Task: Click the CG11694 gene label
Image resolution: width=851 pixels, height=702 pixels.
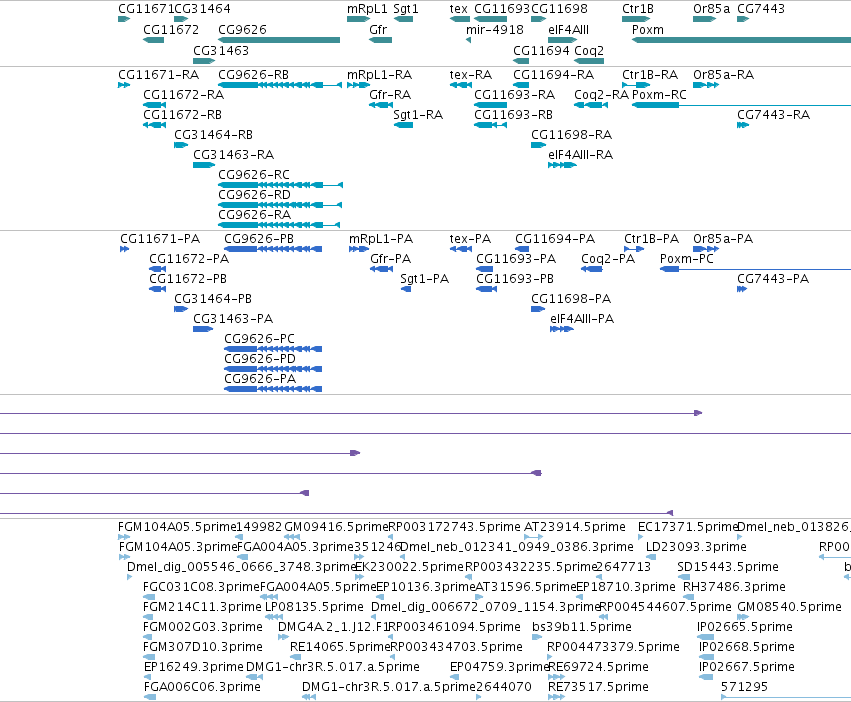Action: click(x=542, y=50)
